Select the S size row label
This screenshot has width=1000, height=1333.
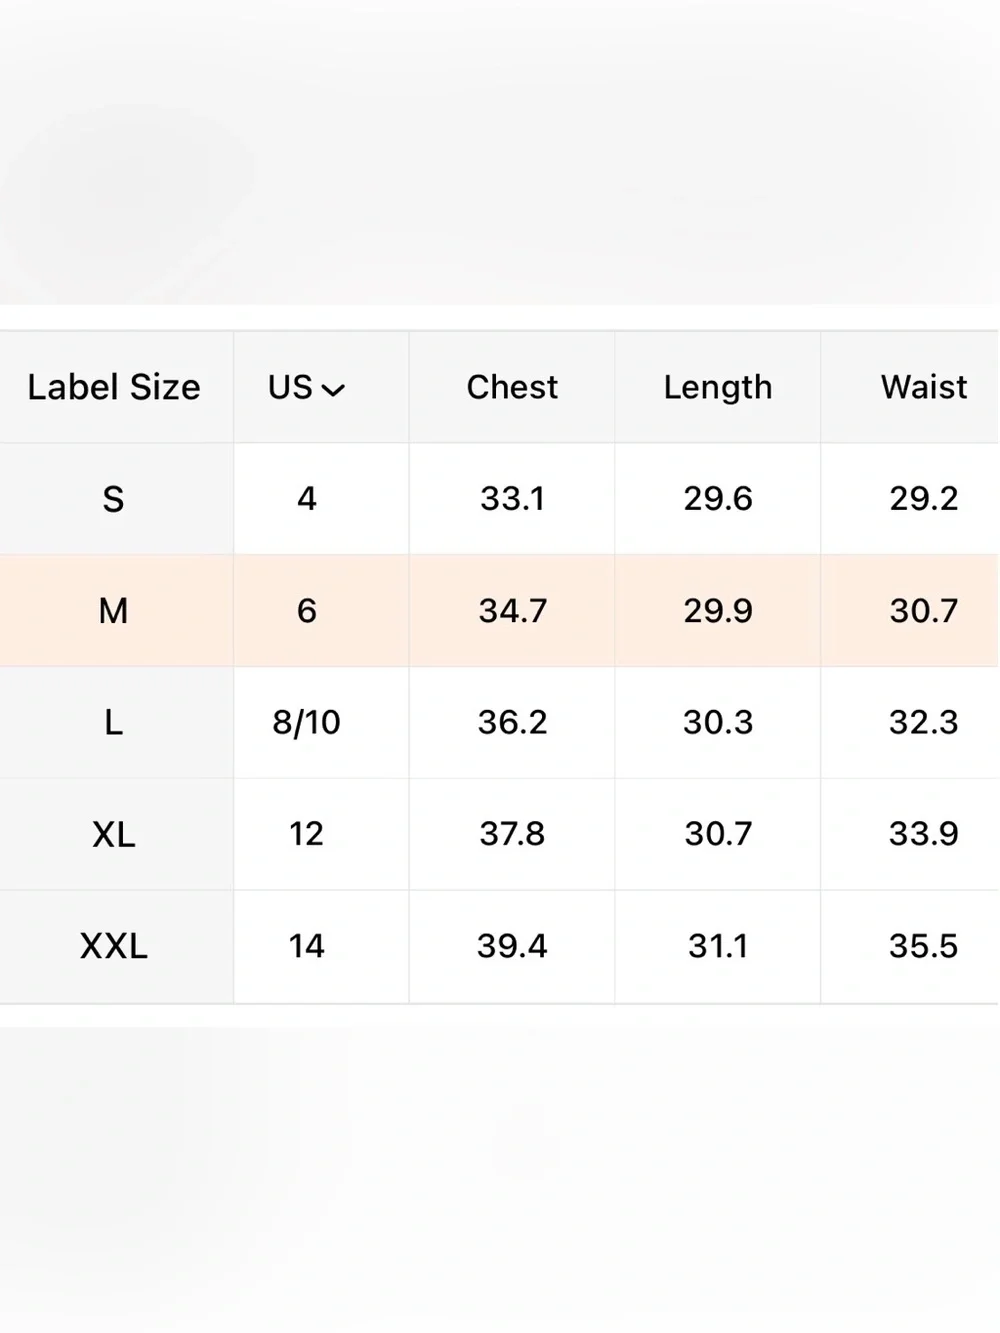(114, 499)
